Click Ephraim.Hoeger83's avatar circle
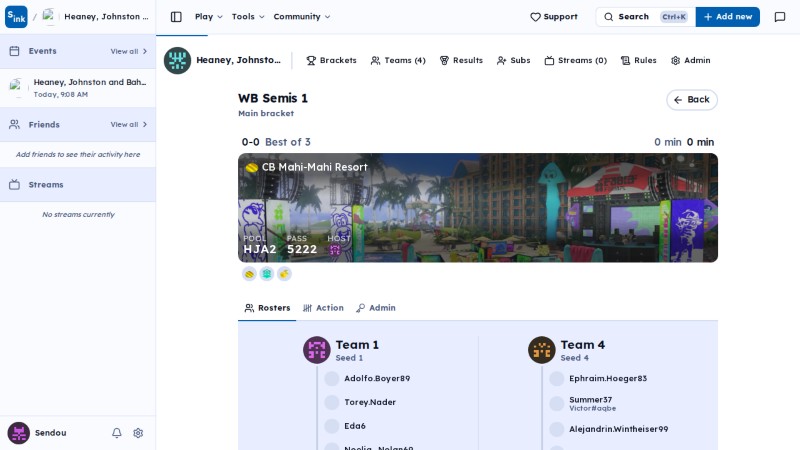800x450 pixels. pos(557,379)
